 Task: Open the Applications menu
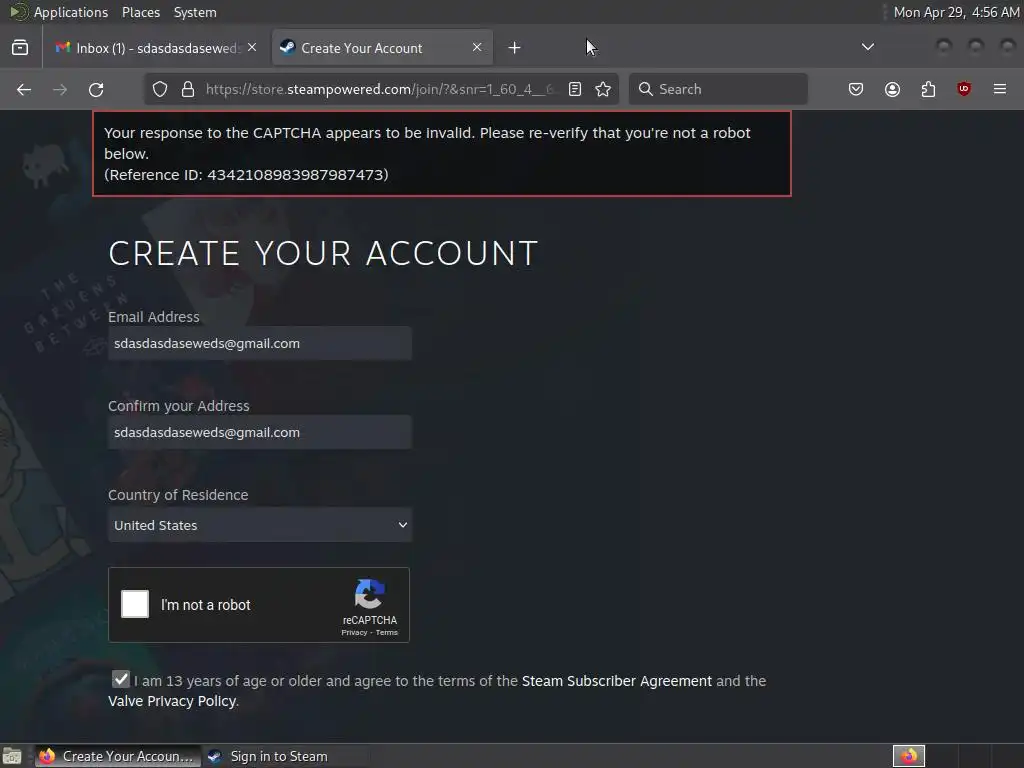(71, 12)
